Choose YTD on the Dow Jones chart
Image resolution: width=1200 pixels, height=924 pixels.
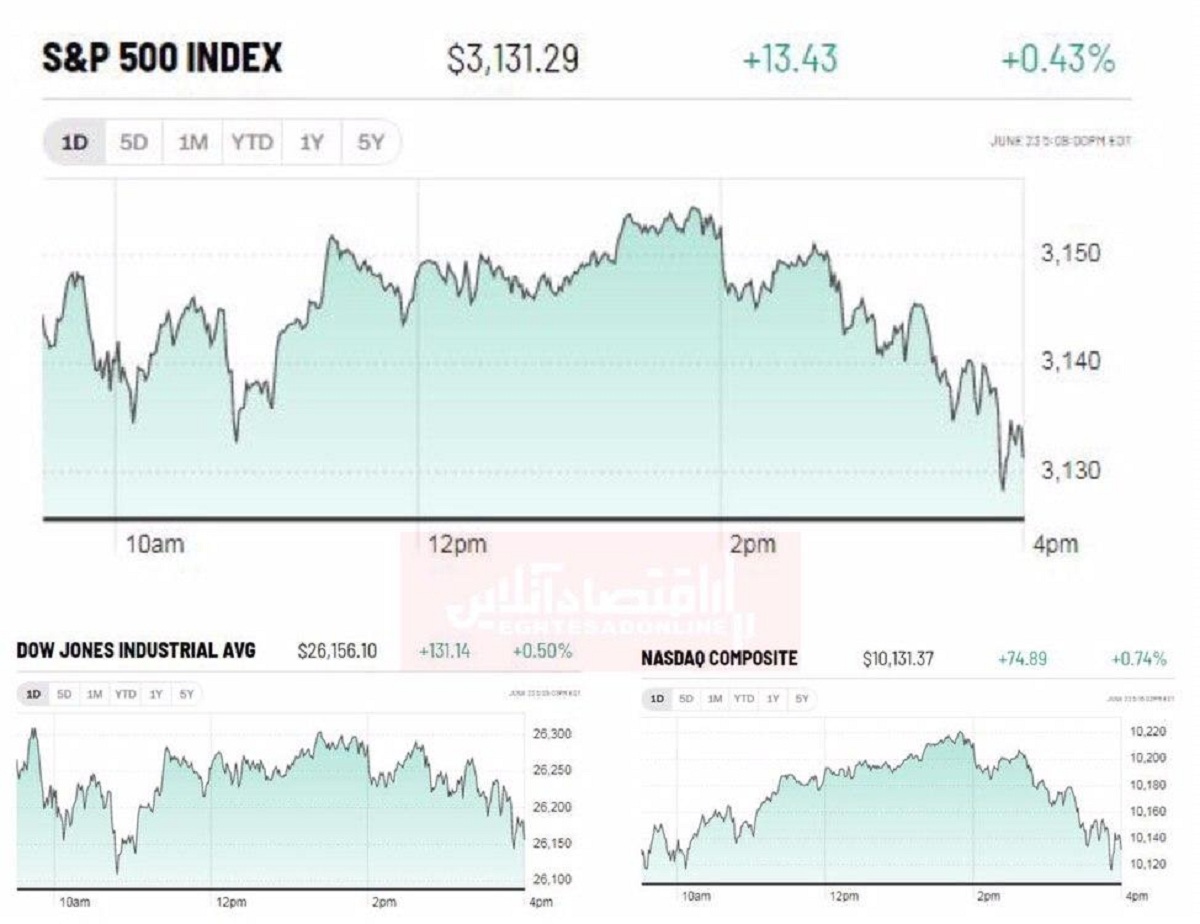[125, 693]
